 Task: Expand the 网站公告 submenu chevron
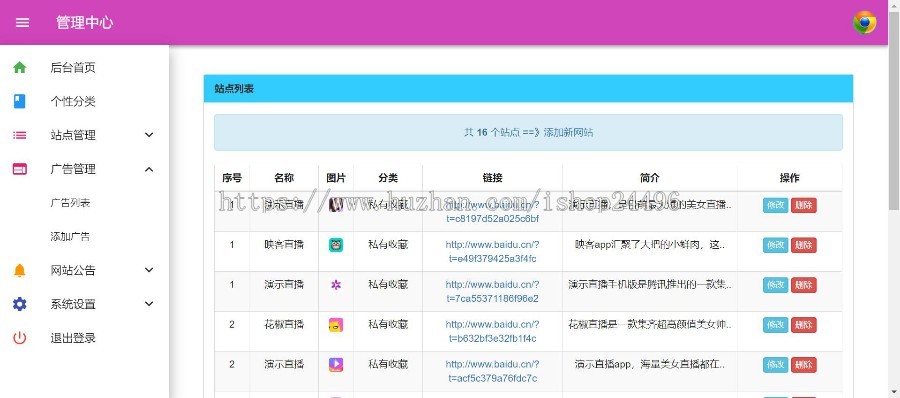tap(149, 270)
